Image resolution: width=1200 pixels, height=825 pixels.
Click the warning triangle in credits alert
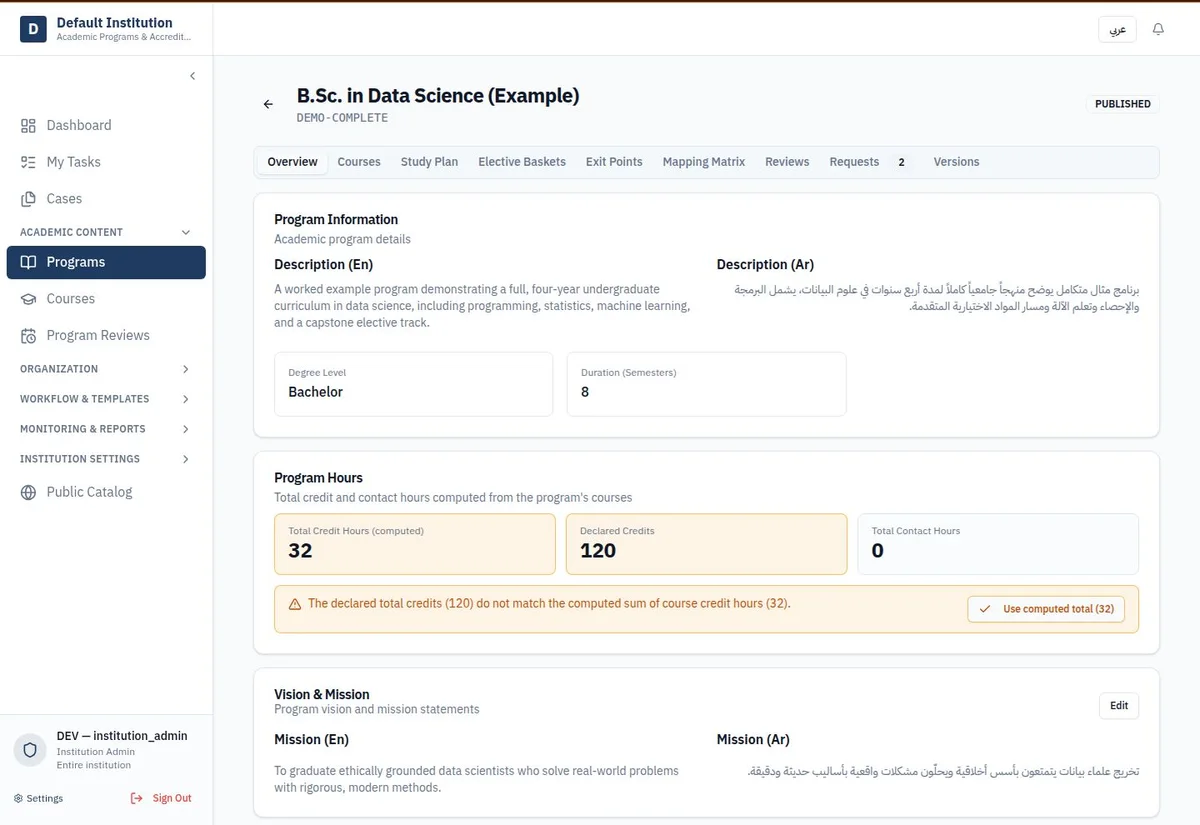coord(295,604)
